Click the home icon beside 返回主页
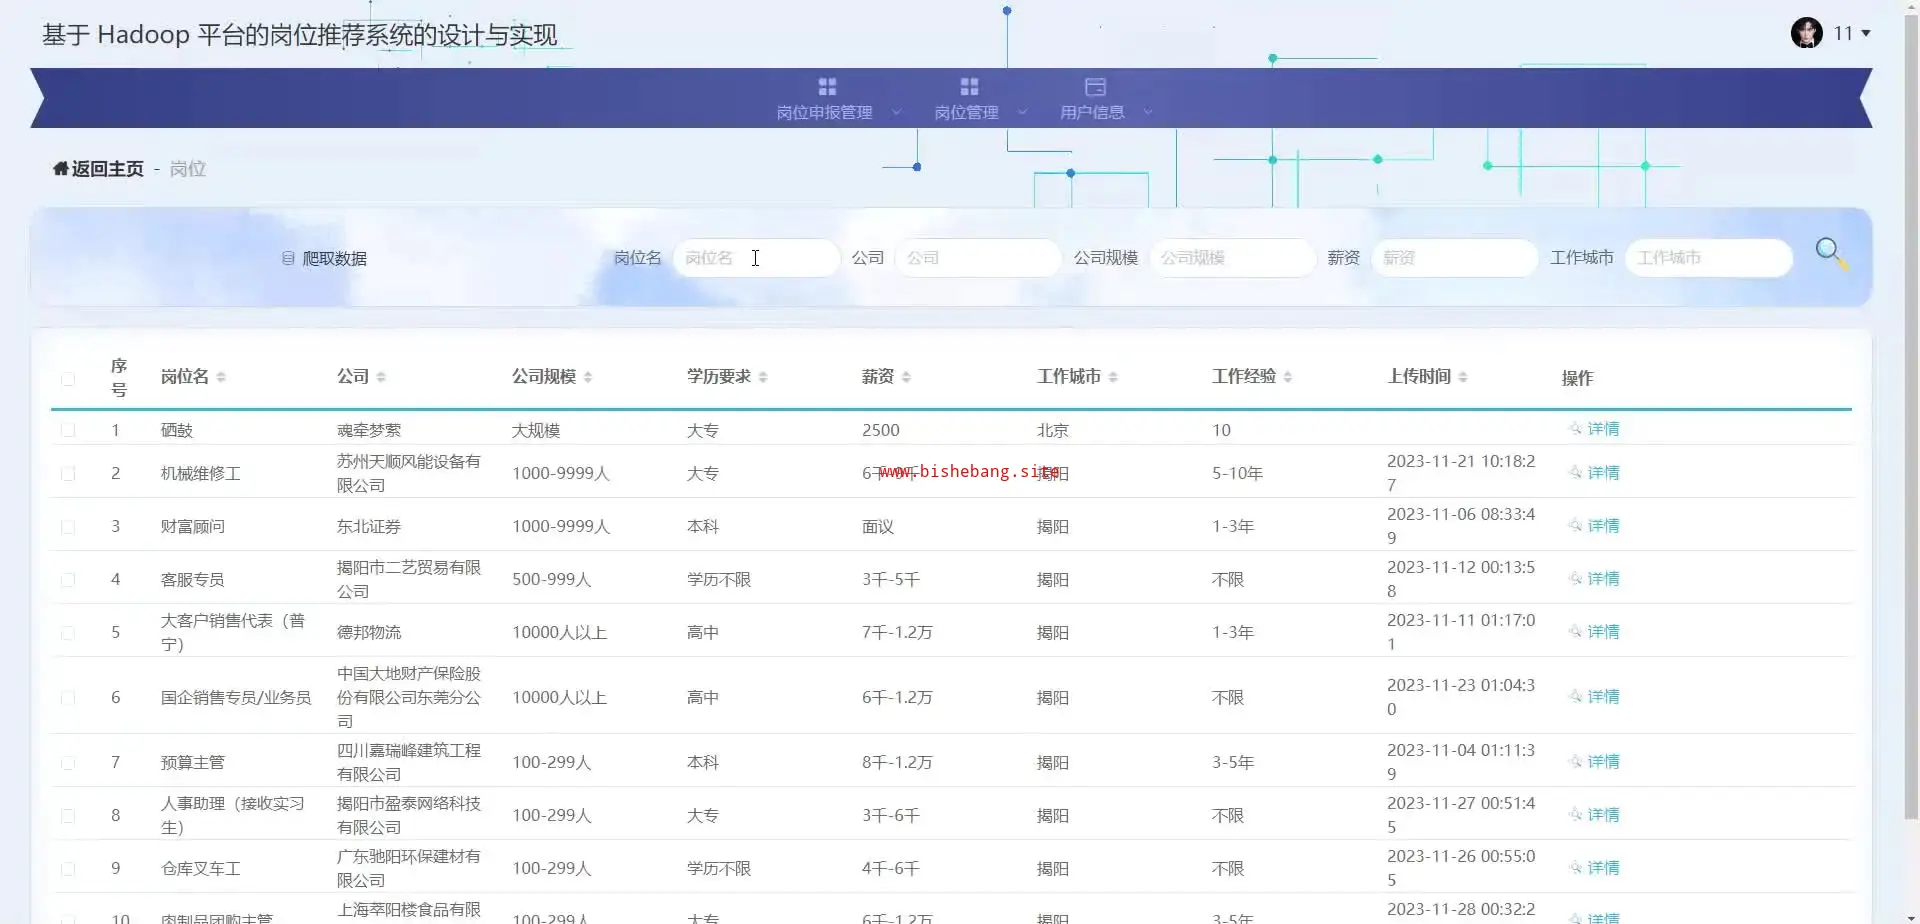This screenshot has height=924, width=1920. pos(61,169)
